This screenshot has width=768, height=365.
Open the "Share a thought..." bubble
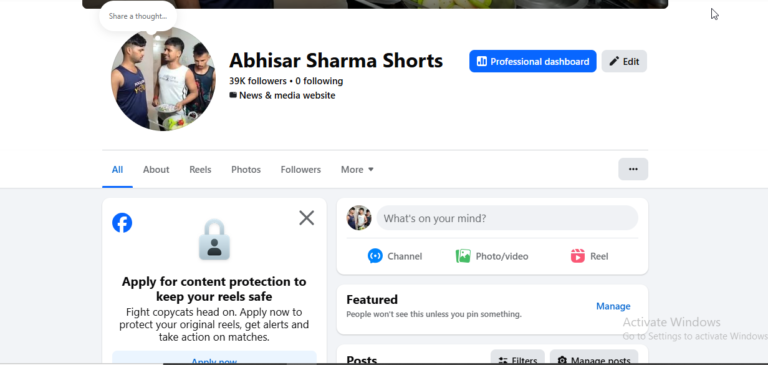(x=138, y=16)
